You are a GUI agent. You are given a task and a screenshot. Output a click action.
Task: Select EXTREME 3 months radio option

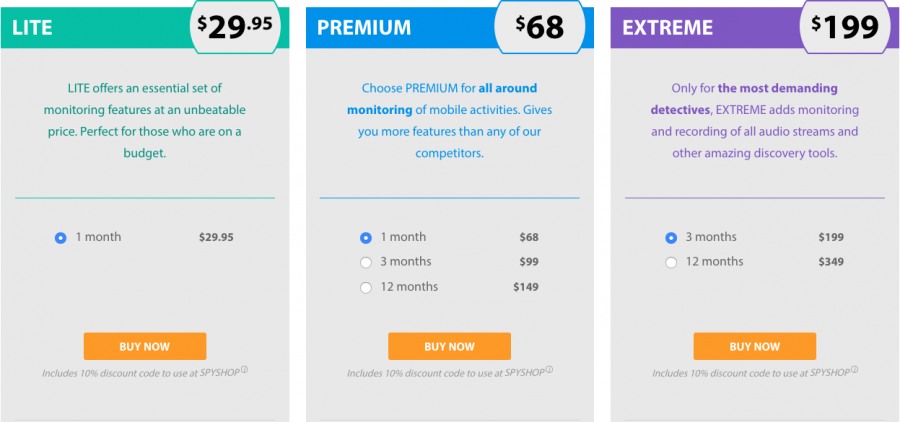coord(671,238)
